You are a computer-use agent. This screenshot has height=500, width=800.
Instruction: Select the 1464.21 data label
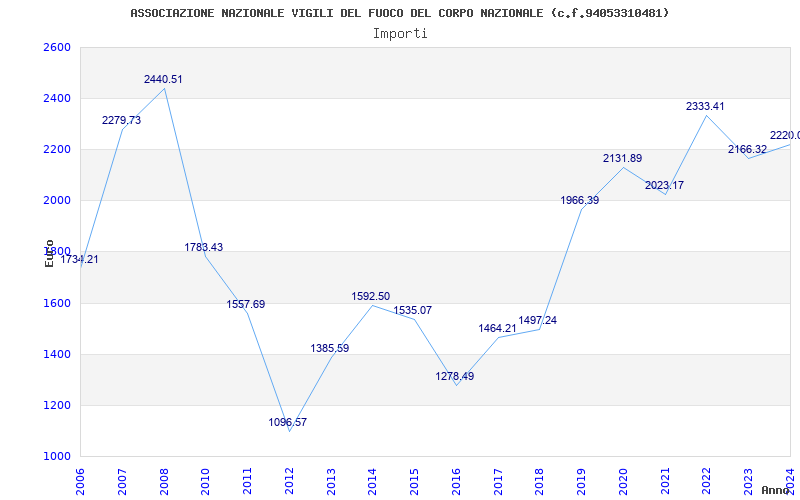[x=497, y=329]
